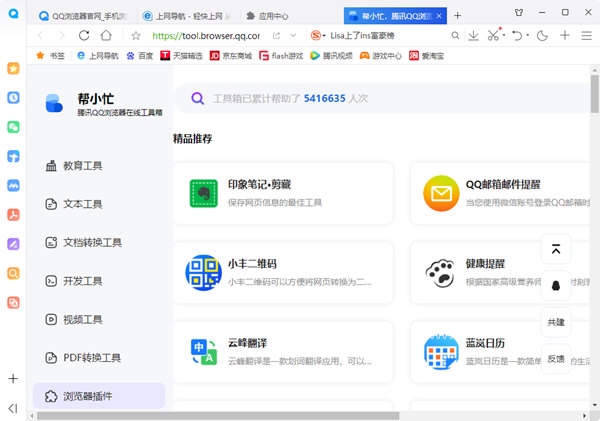This screenshot has width=600, height=421.
Task: Click the WeChat icon in left sidebar
Action: pos(13,127)
